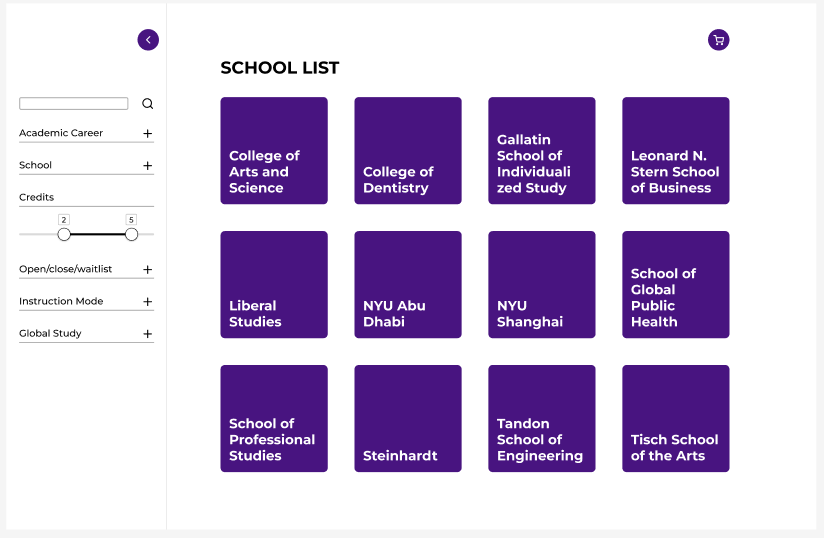Select the College of Dentistry tile
This screenshot has height=538, width=824.
(x=408, y=150)
